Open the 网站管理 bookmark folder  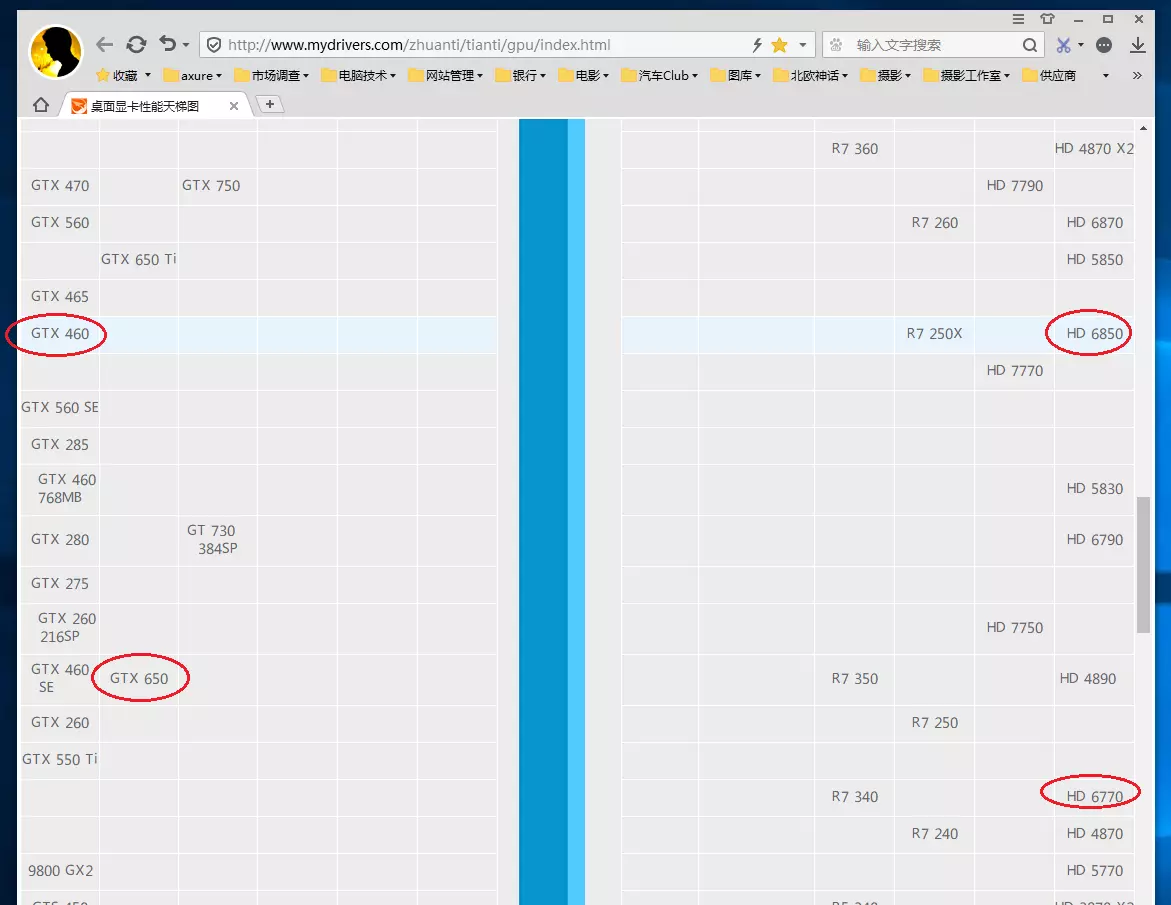(446, 75)
